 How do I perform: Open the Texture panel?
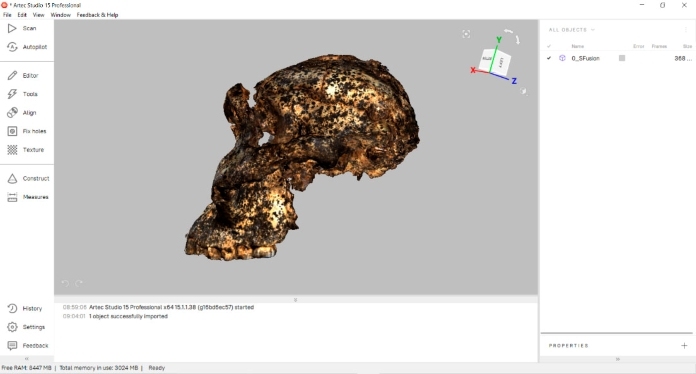click(x=27, y=150)
